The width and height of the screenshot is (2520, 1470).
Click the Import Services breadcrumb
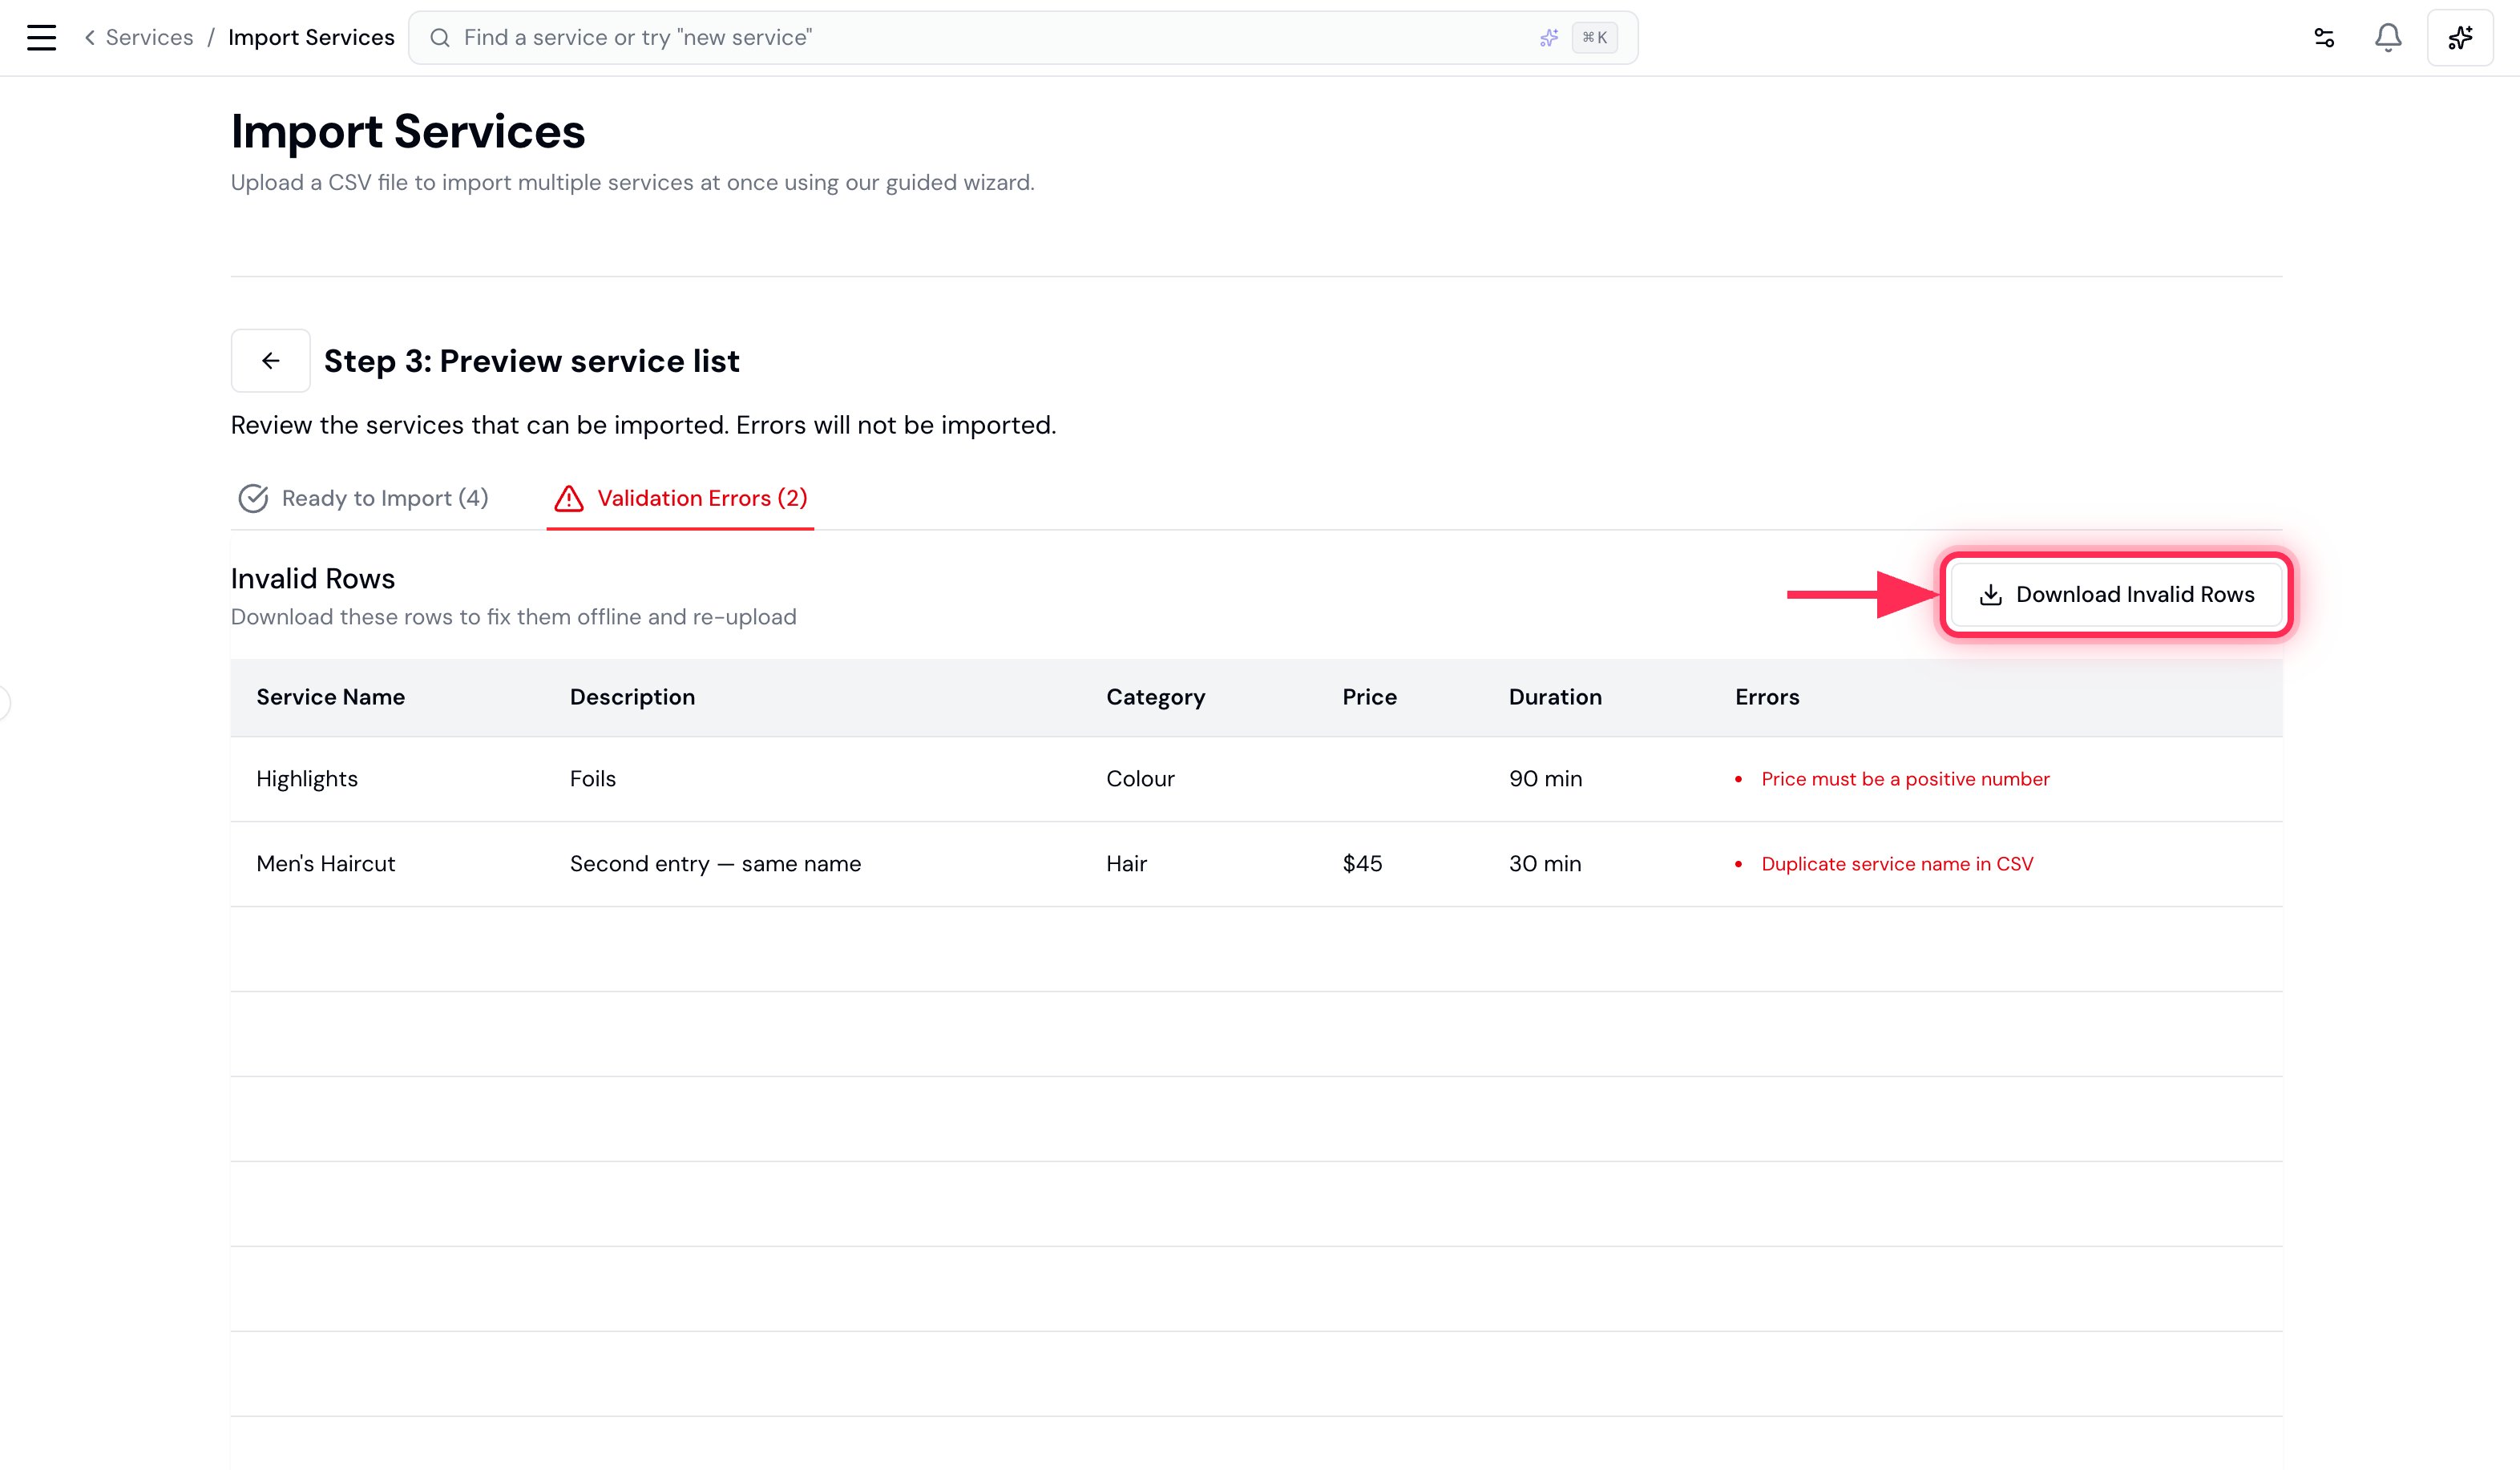(x=311, y=38)
